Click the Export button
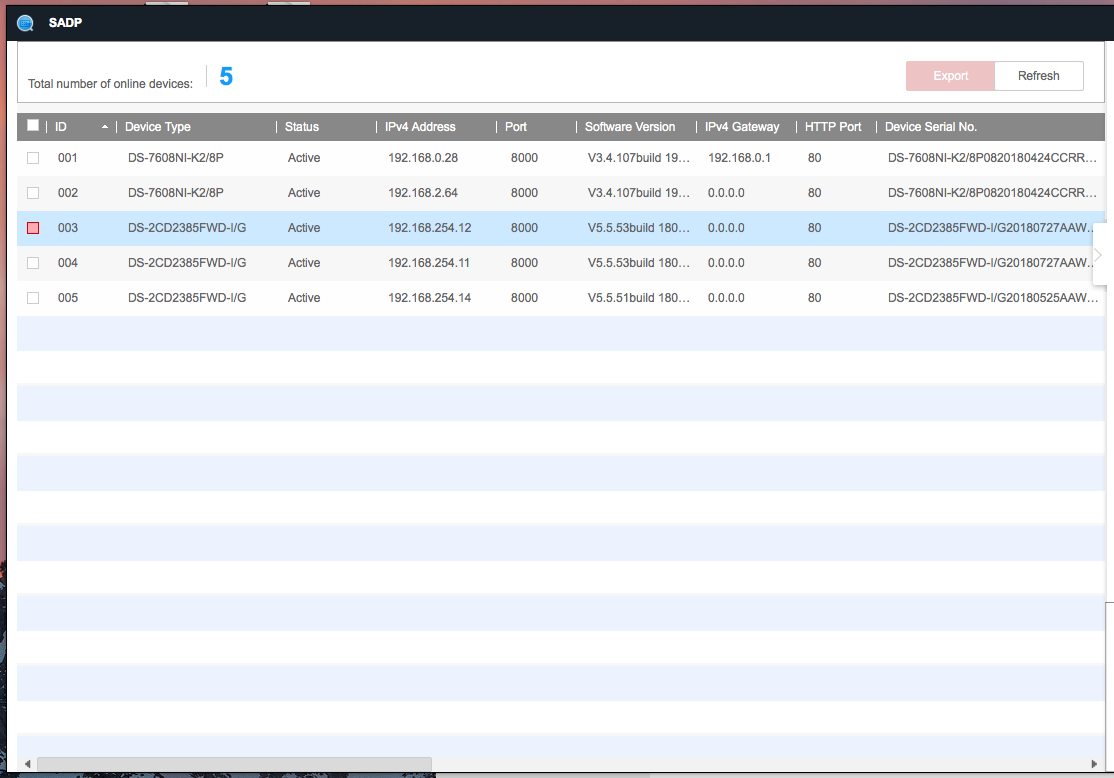 point(949,75)
